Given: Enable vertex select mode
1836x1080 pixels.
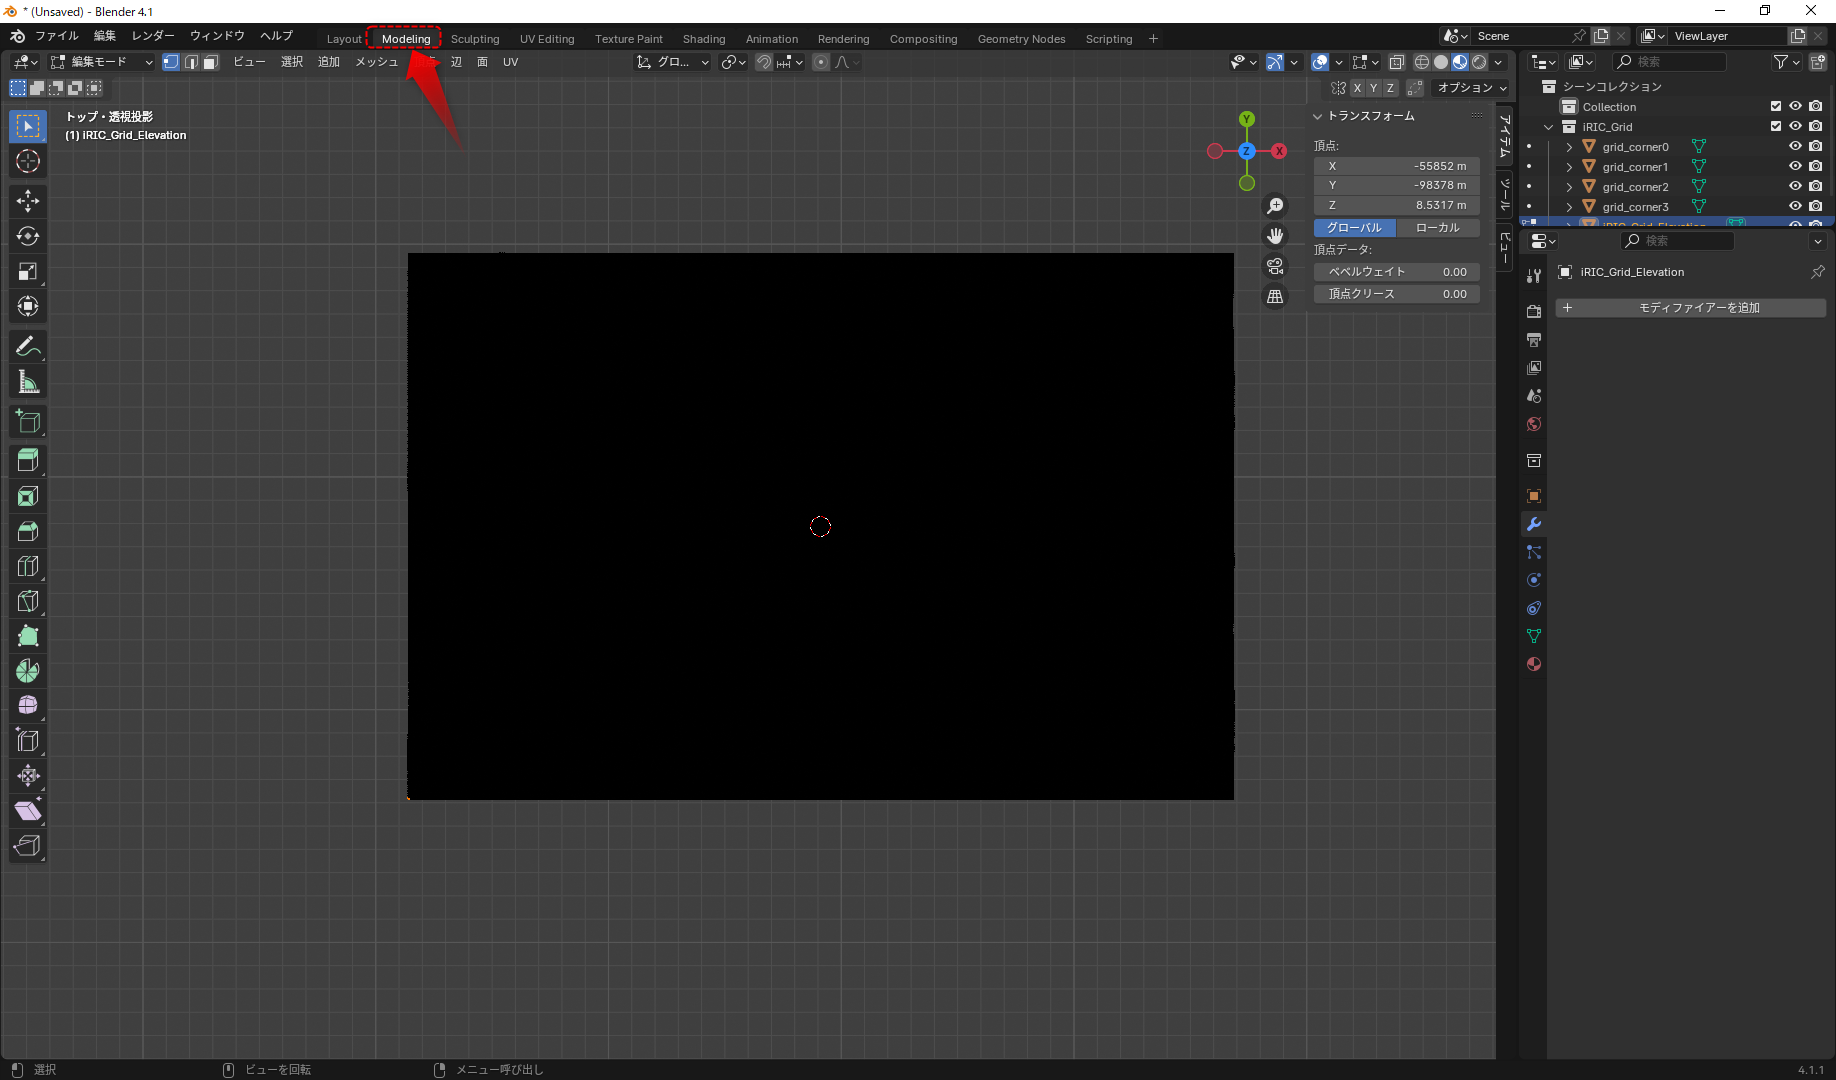Looking at the screenshot, I should (x=171, y=62).
